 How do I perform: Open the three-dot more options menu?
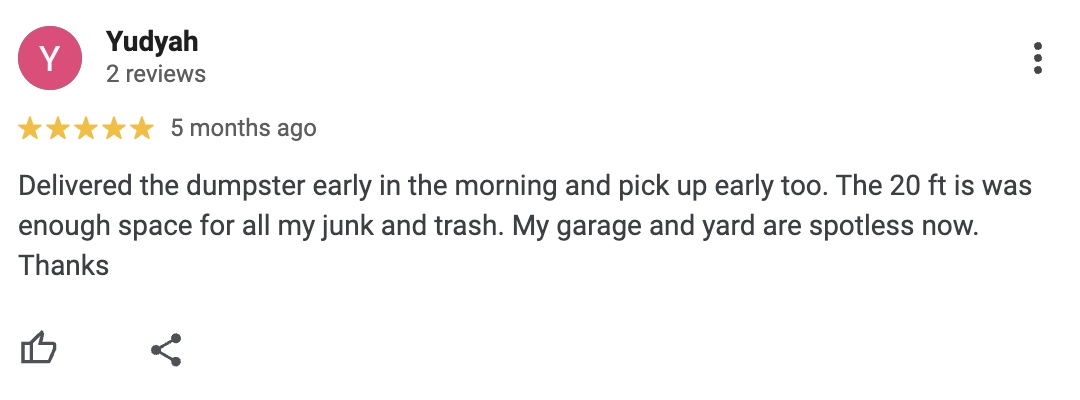[x=1038, y=59]
